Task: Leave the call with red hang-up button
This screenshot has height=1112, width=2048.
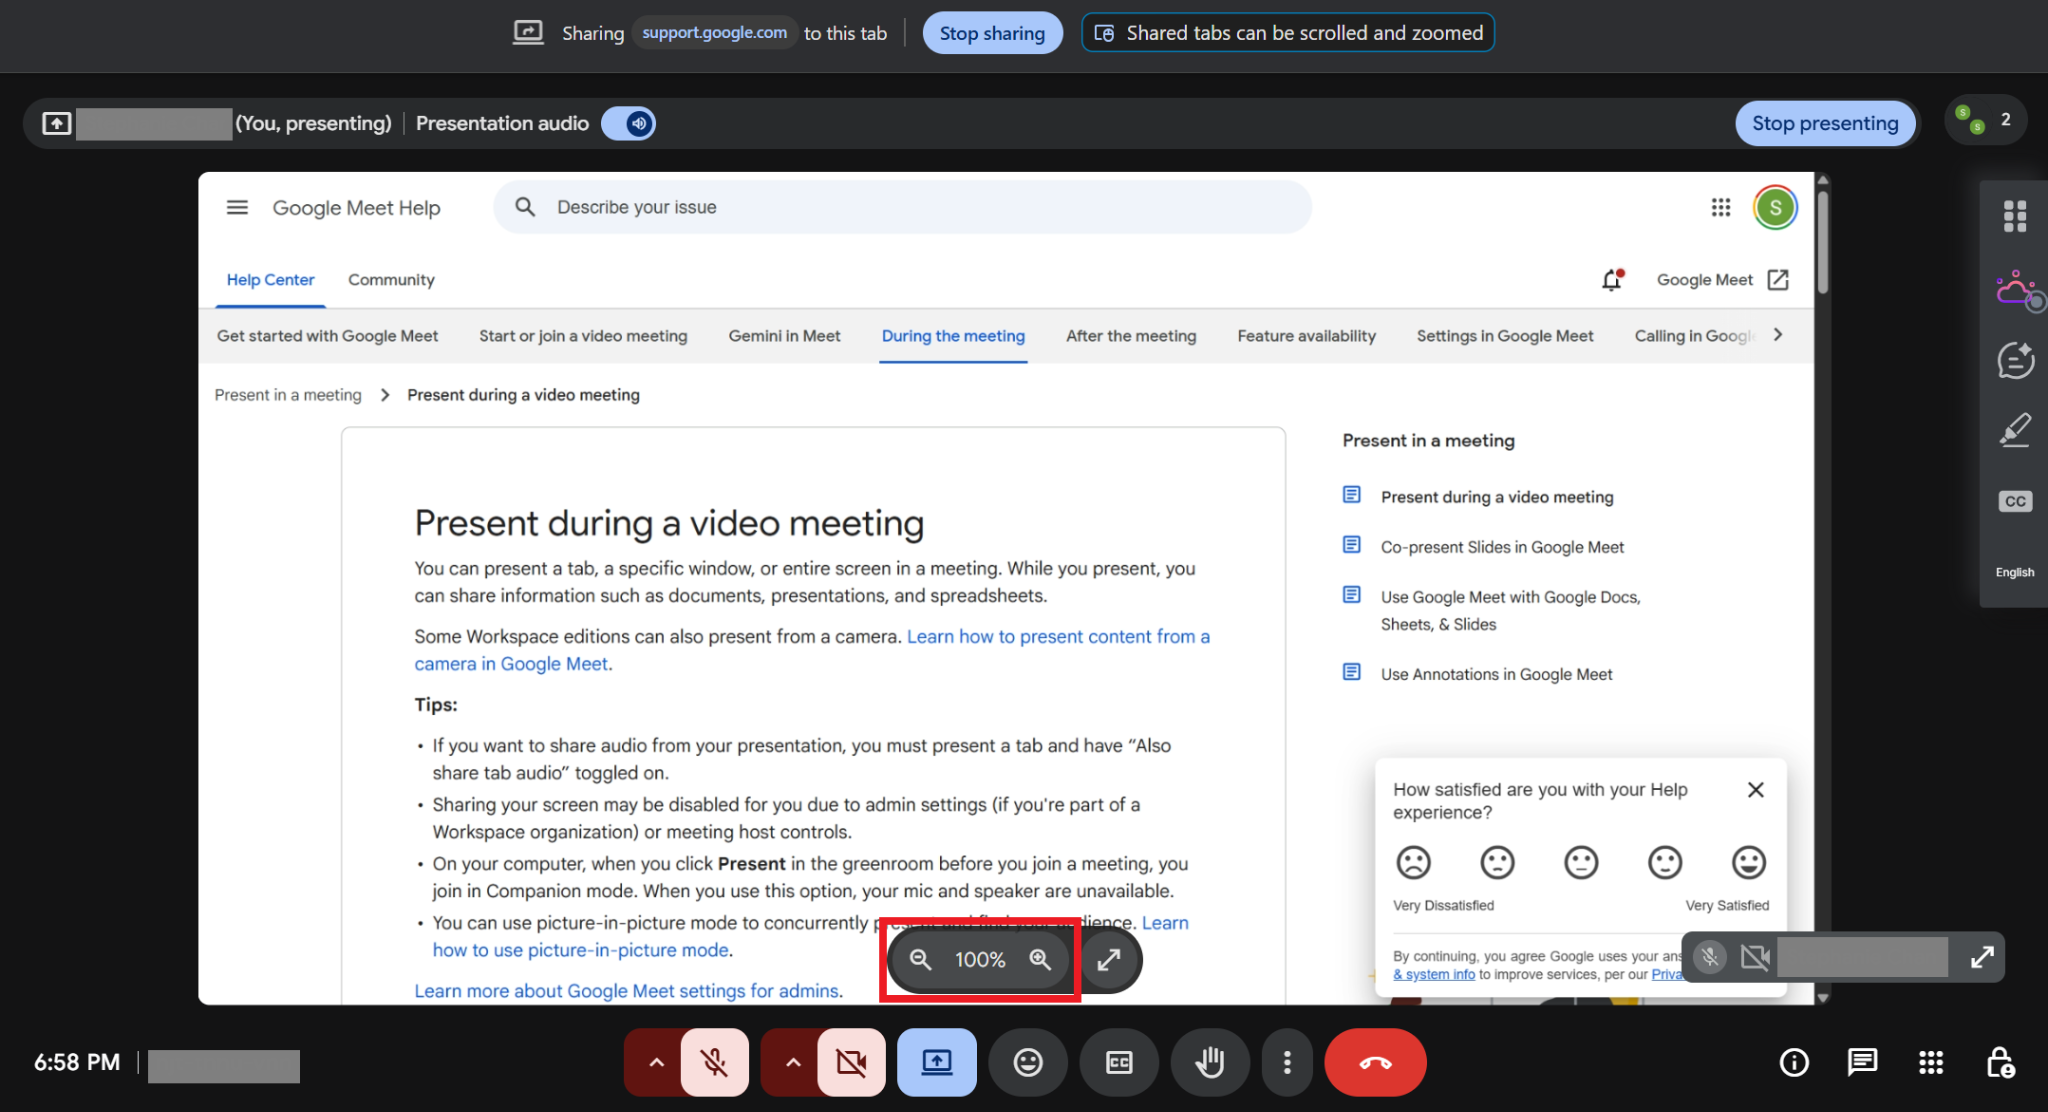Action: tap(1375, 1062)
